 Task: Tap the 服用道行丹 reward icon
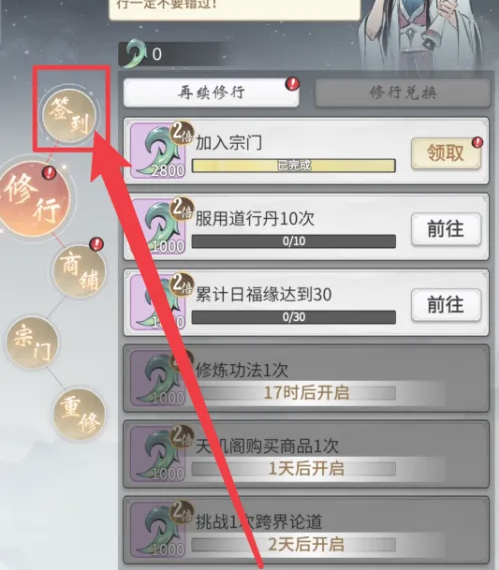[158, 226]
